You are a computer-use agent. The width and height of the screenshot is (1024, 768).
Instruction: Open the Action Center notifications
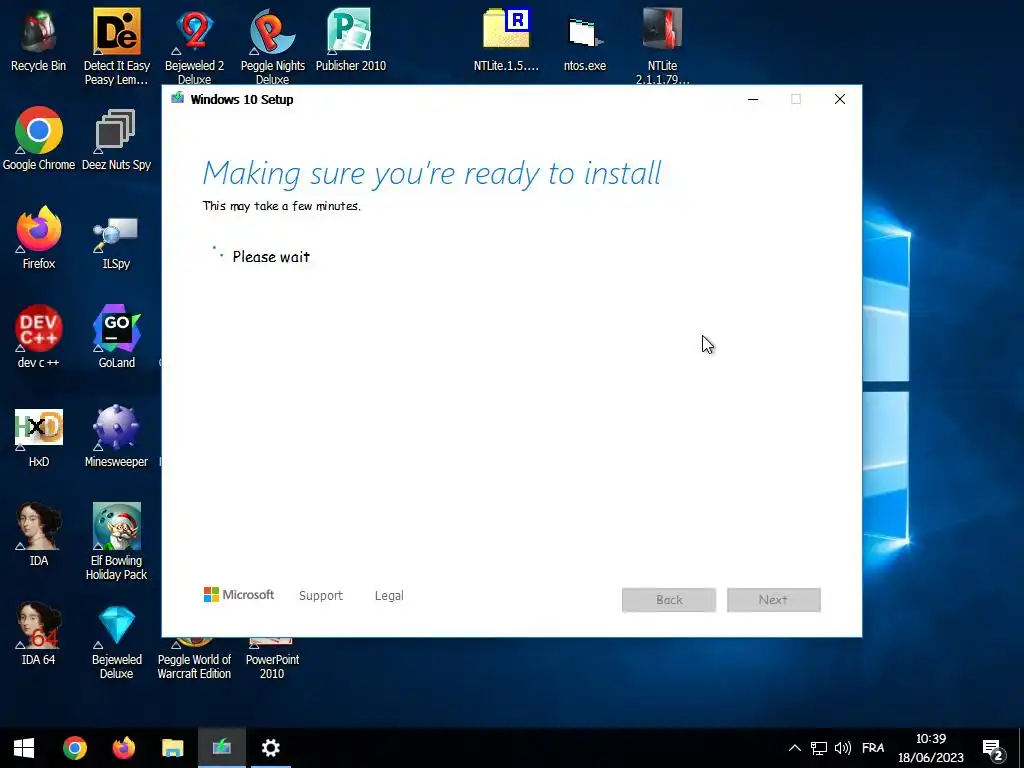pyautogui.click(x=993, y=748)
